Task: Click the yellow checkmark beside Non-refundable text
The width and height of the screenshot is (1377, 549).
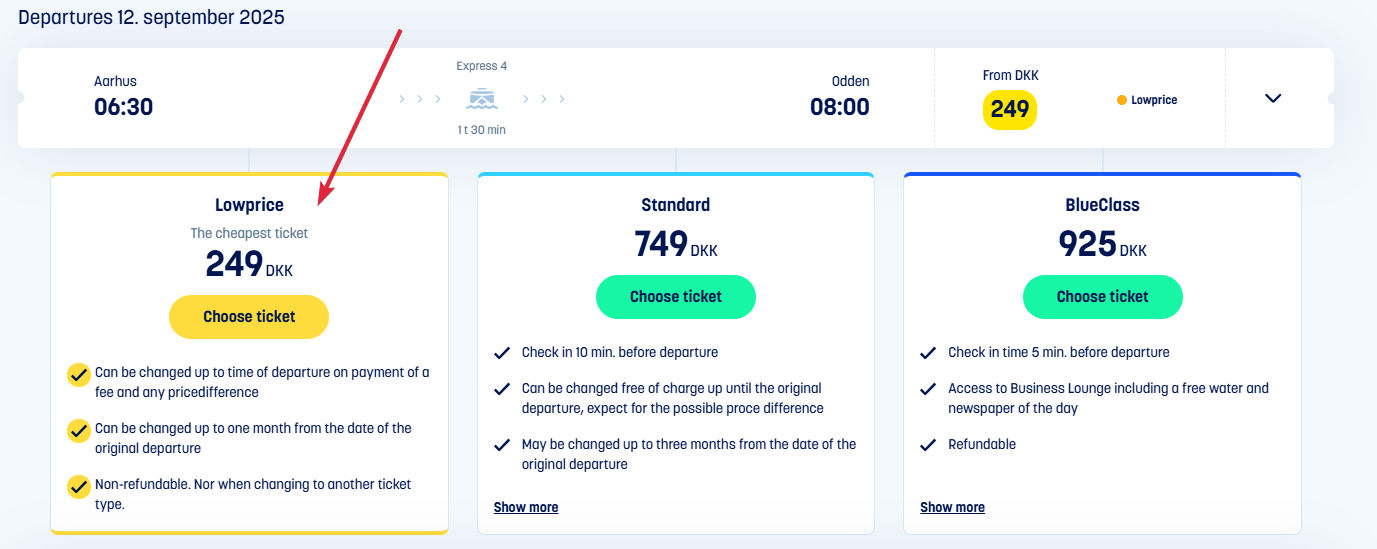Action: pyautogui.click(x=79, y=486)
